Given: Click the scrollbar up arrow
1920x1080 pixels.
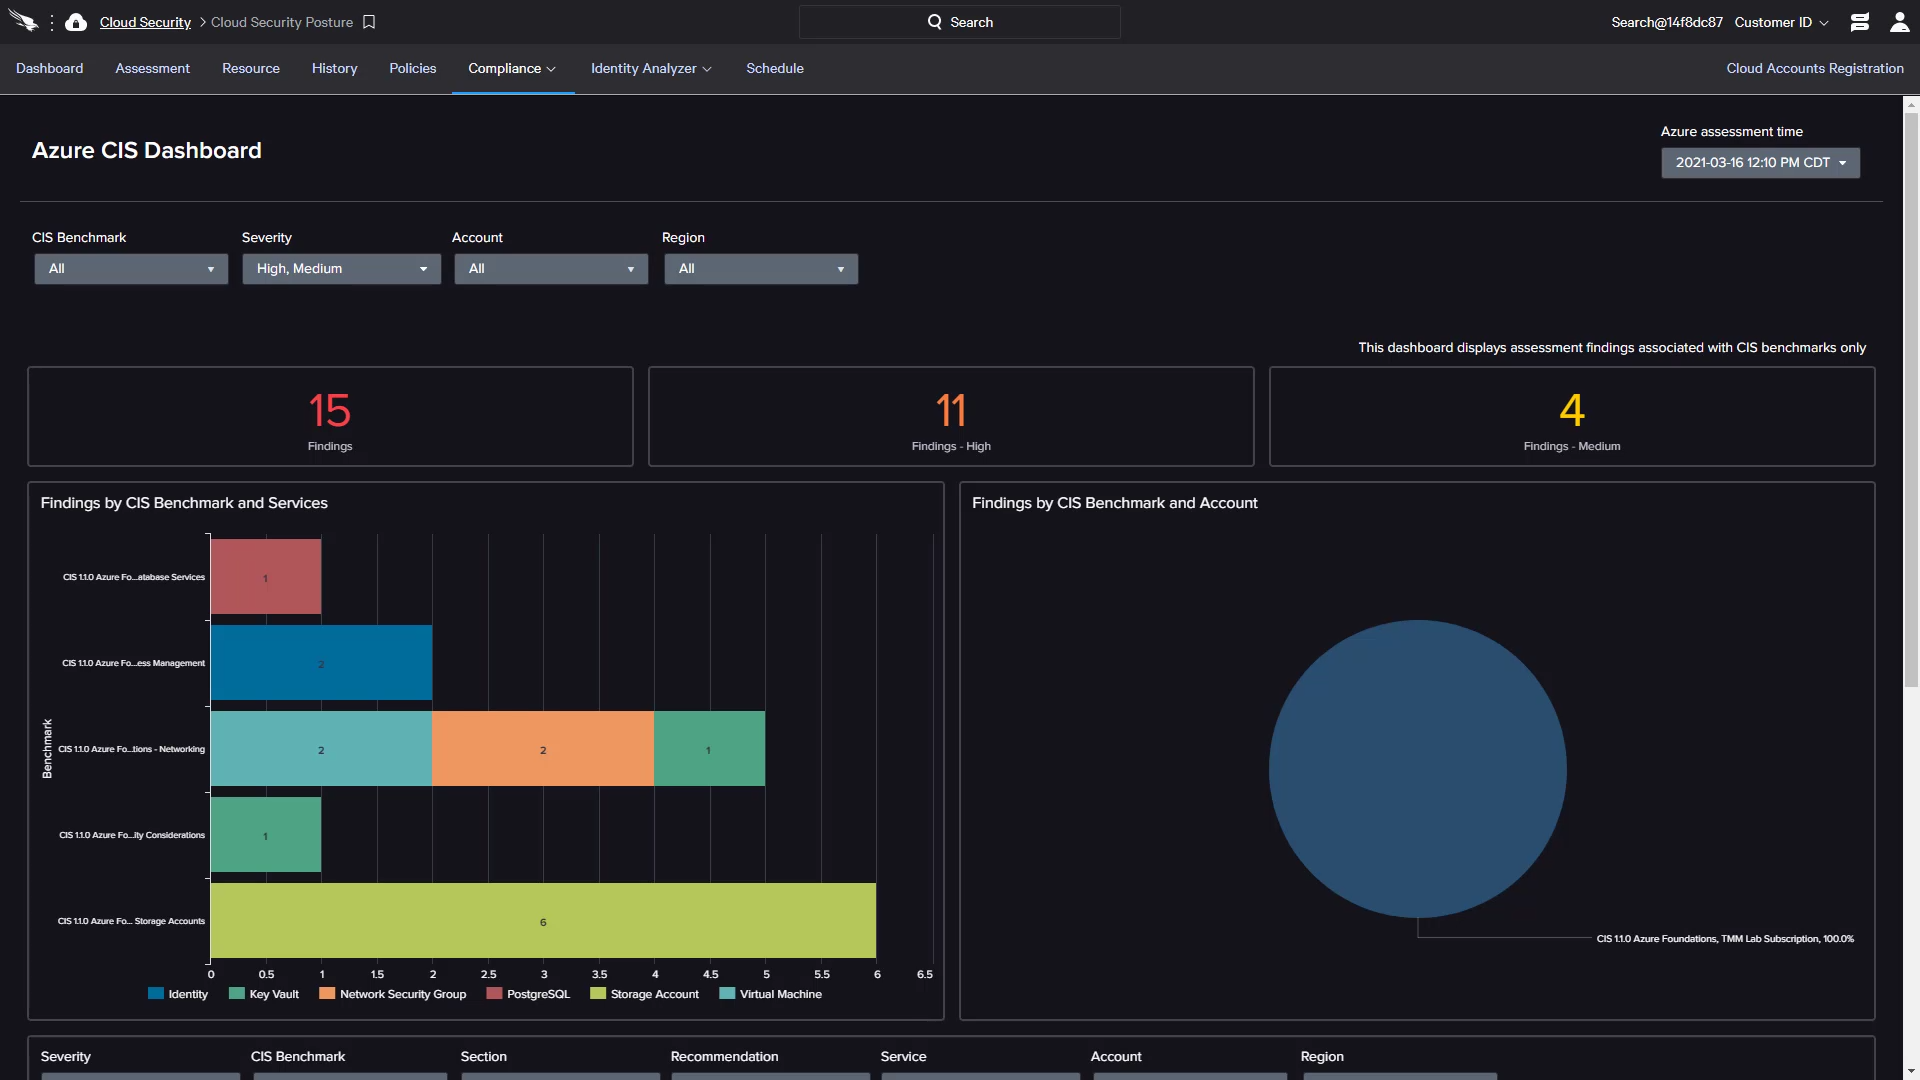Looking at the screenshot, I should click(1911, 104).
